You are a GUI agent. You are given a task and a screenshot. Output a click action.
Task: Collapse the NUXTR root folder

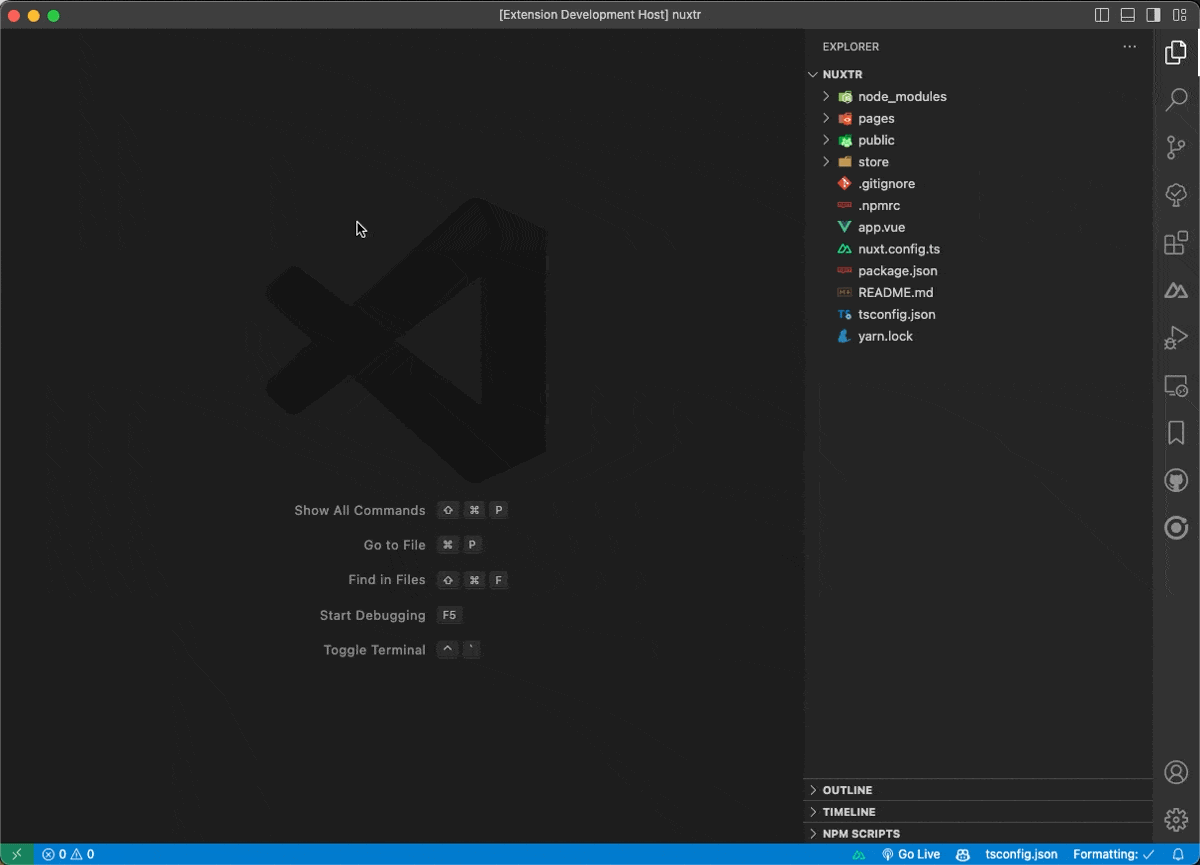coord(979,75)
